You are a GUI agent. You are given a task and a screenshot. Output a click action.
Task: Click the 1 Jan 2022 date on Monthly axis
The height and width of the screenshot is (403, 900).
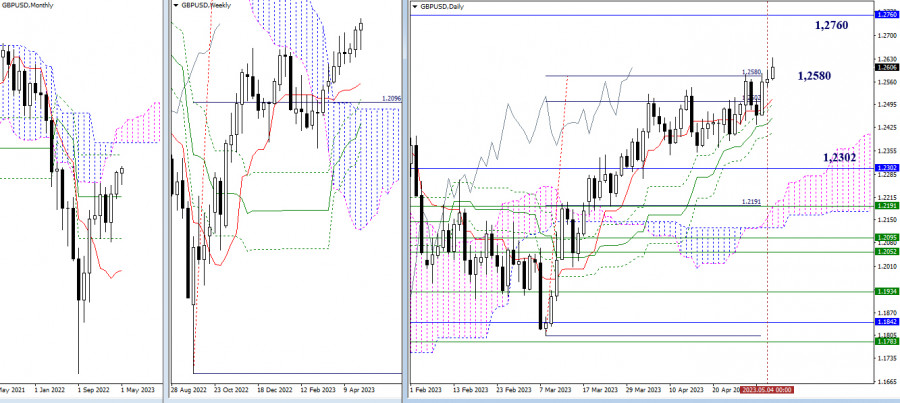coord(51,389)
